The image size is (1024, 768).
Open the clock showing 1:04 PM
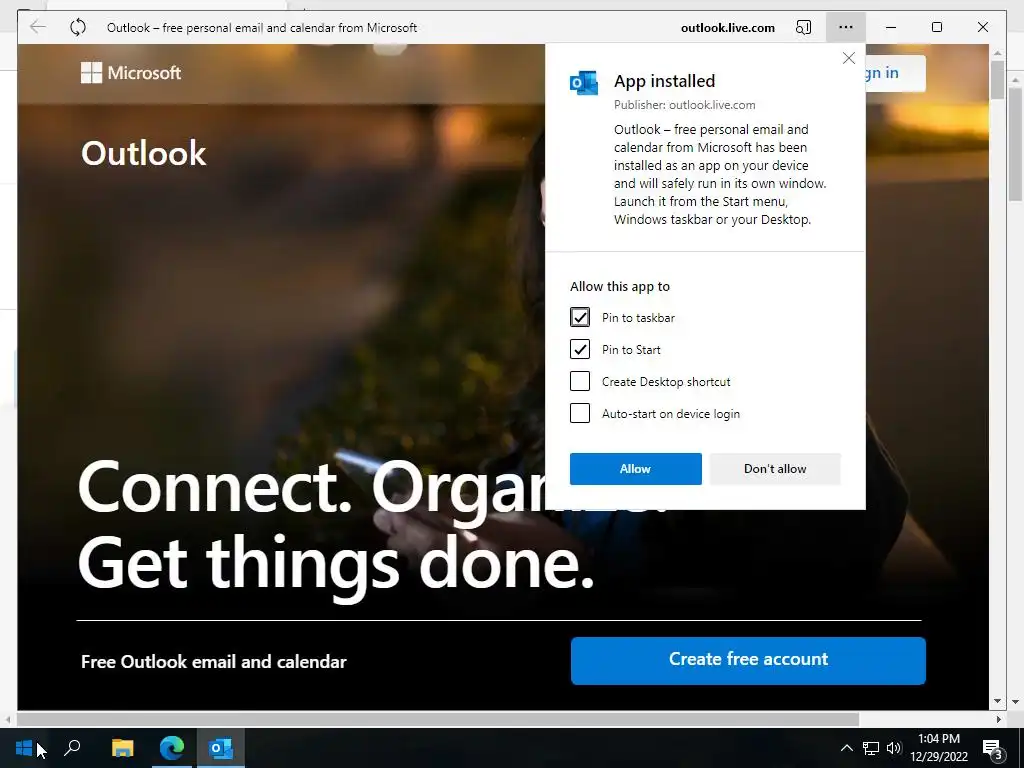[938, 748]
